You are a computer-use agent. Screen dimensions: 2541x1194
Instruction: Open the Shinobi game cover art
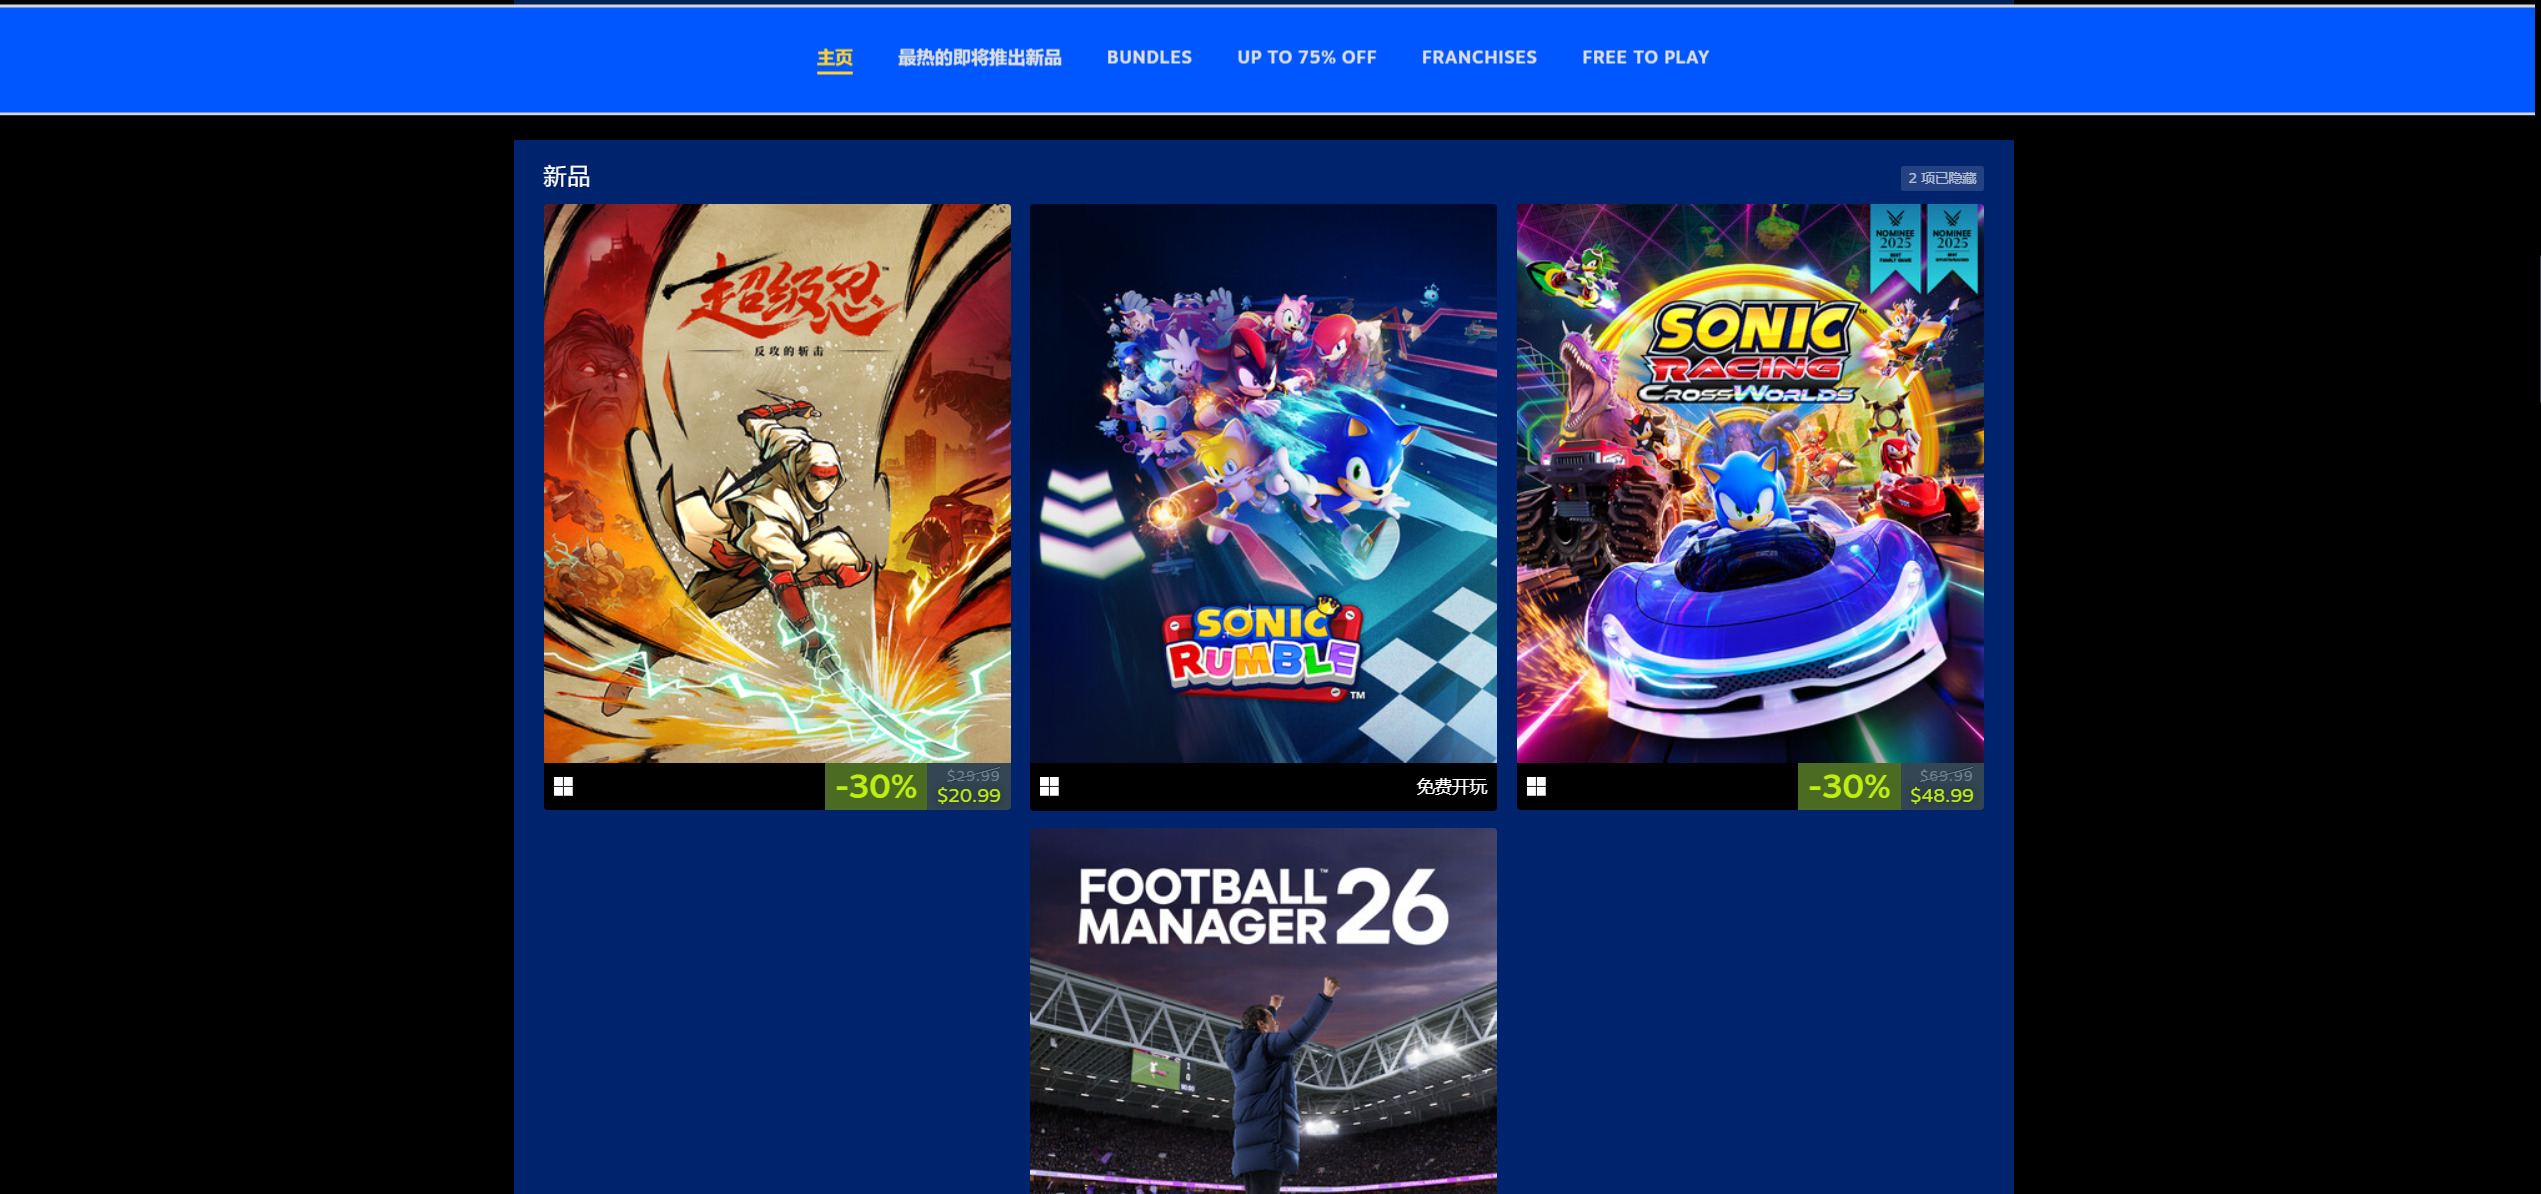point(777,484)
